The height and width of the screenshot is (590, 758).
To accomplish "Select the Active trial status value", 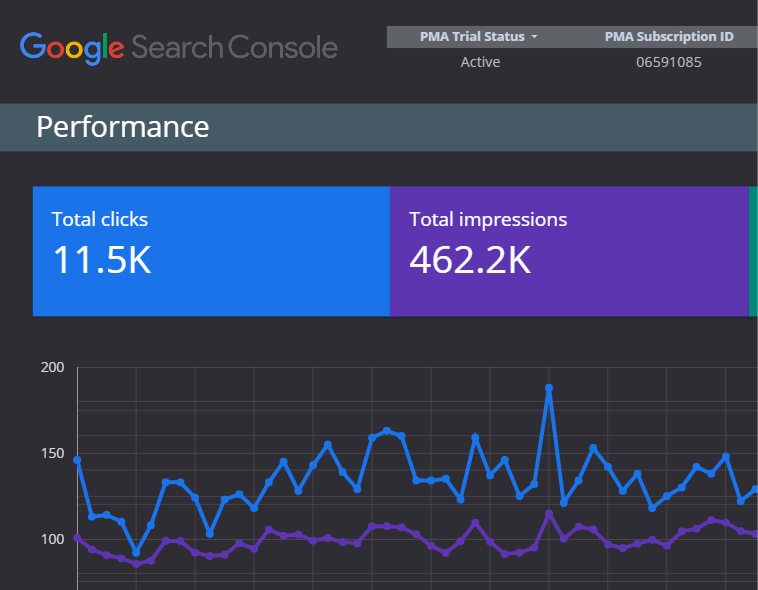I will pos(480,62).
